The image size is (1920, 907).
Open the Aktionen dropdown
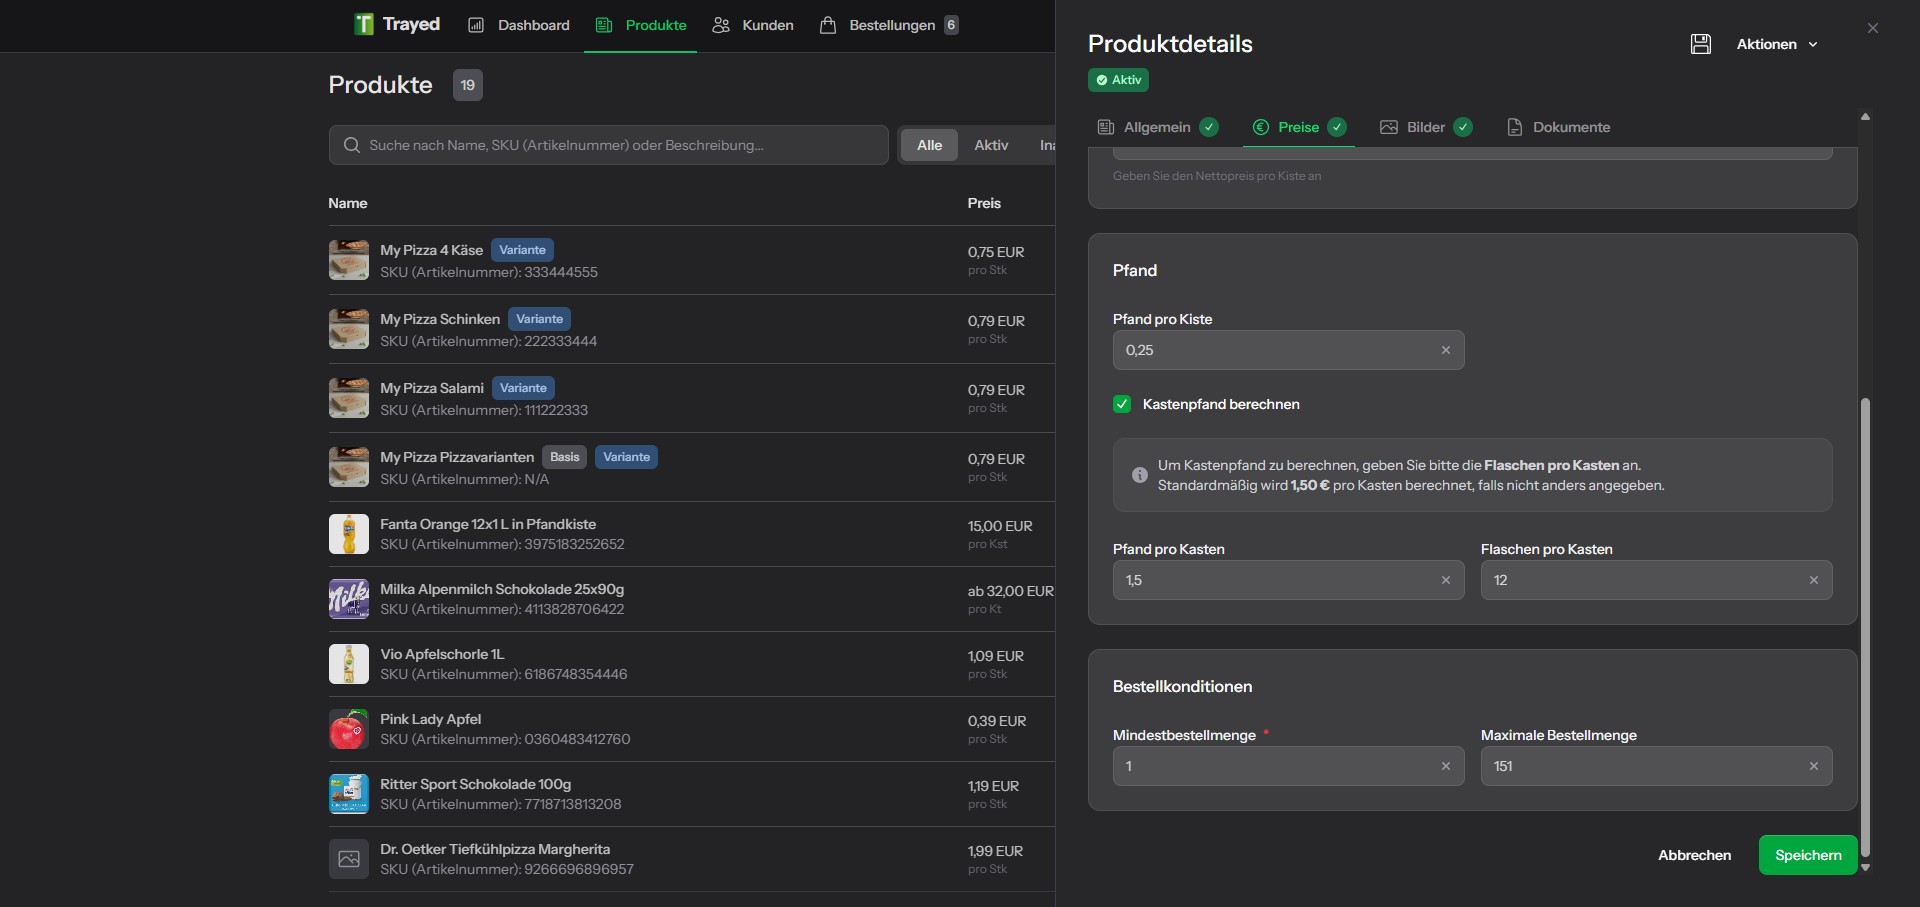pos(1777,44)
